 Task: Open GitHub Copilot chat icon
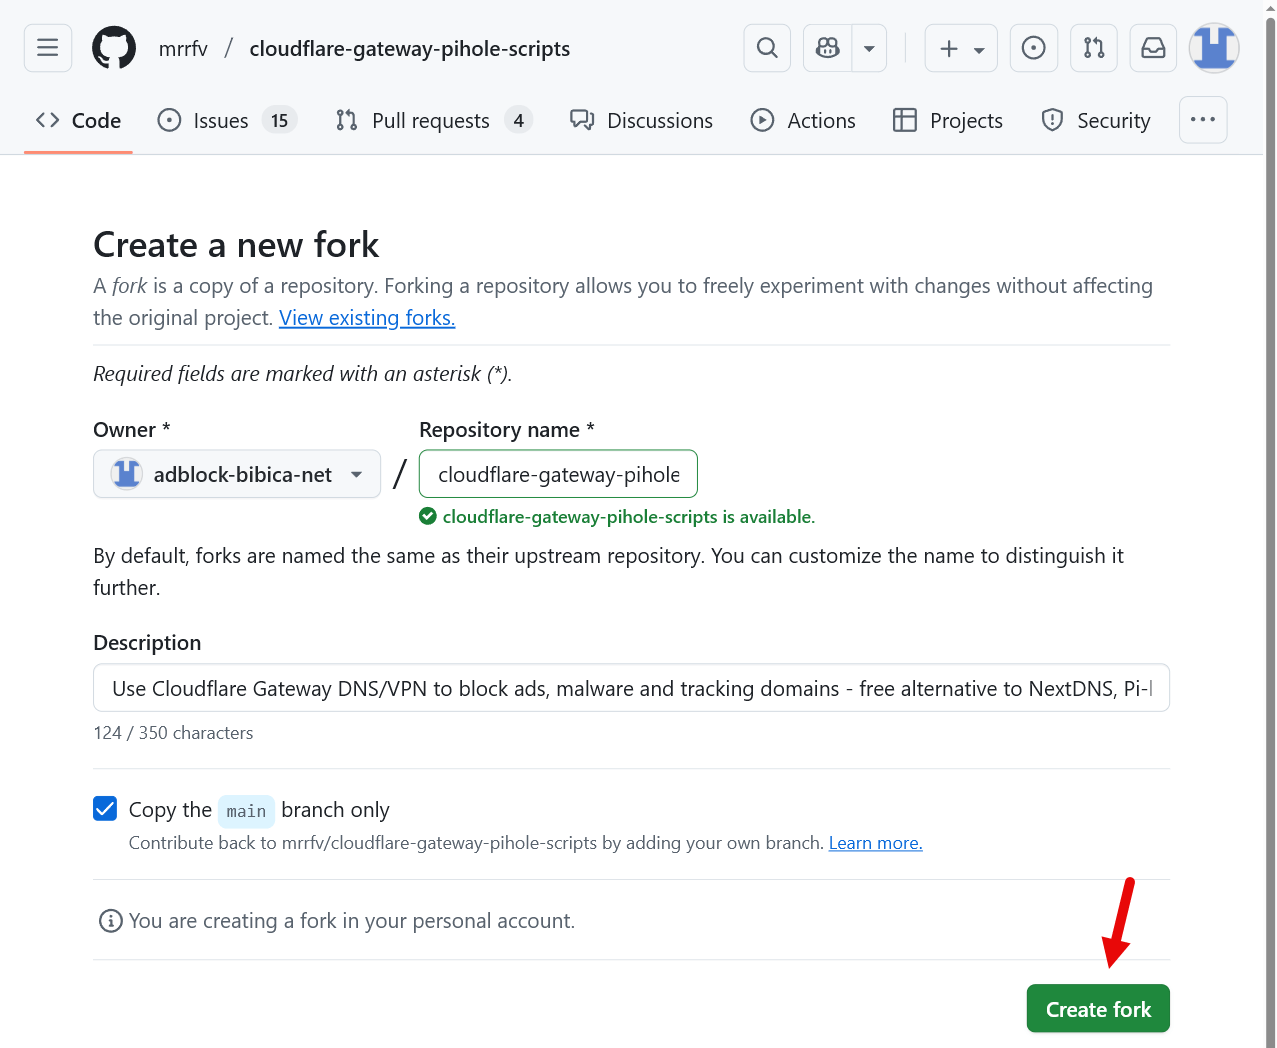coord(828,48)
